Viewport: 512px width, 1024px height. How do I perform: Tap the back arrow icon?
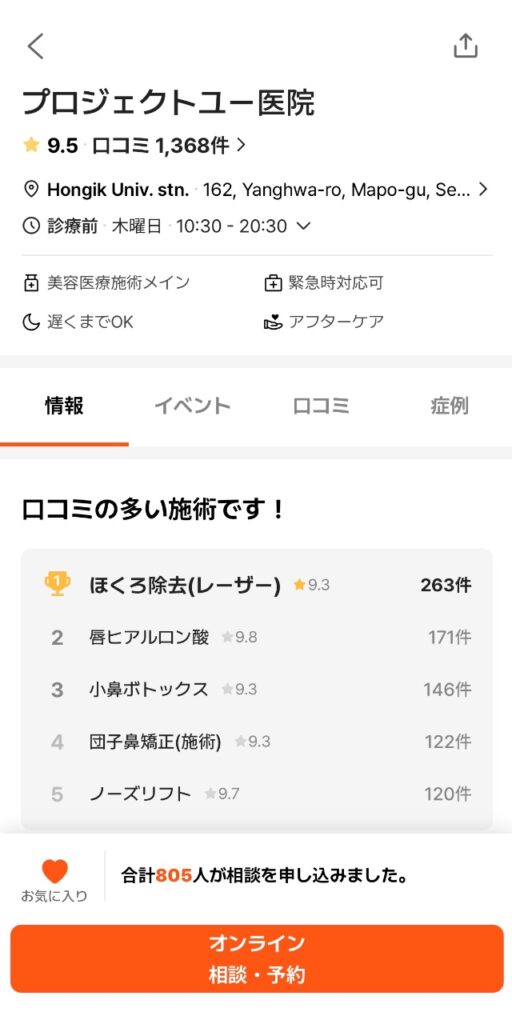(35, 46)
